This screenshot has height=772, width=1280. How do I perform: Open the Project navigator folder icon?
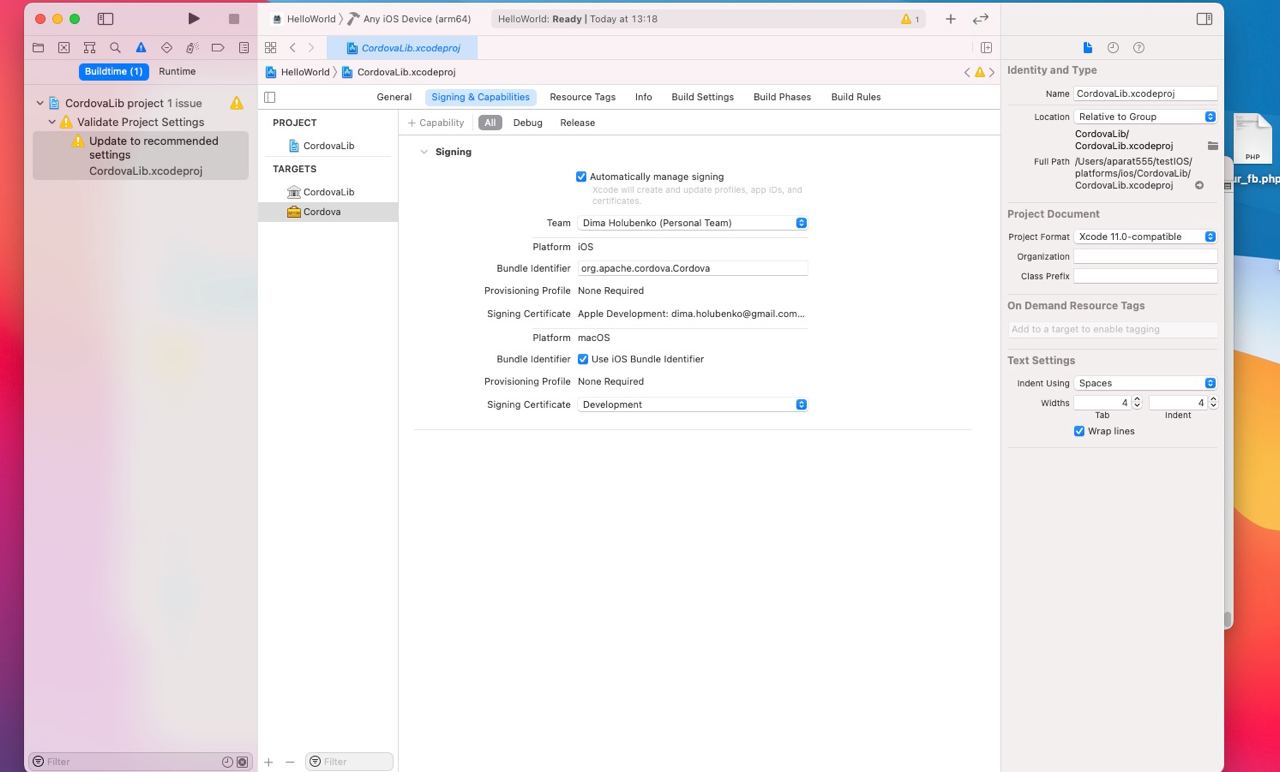click(x=38, y=47)
